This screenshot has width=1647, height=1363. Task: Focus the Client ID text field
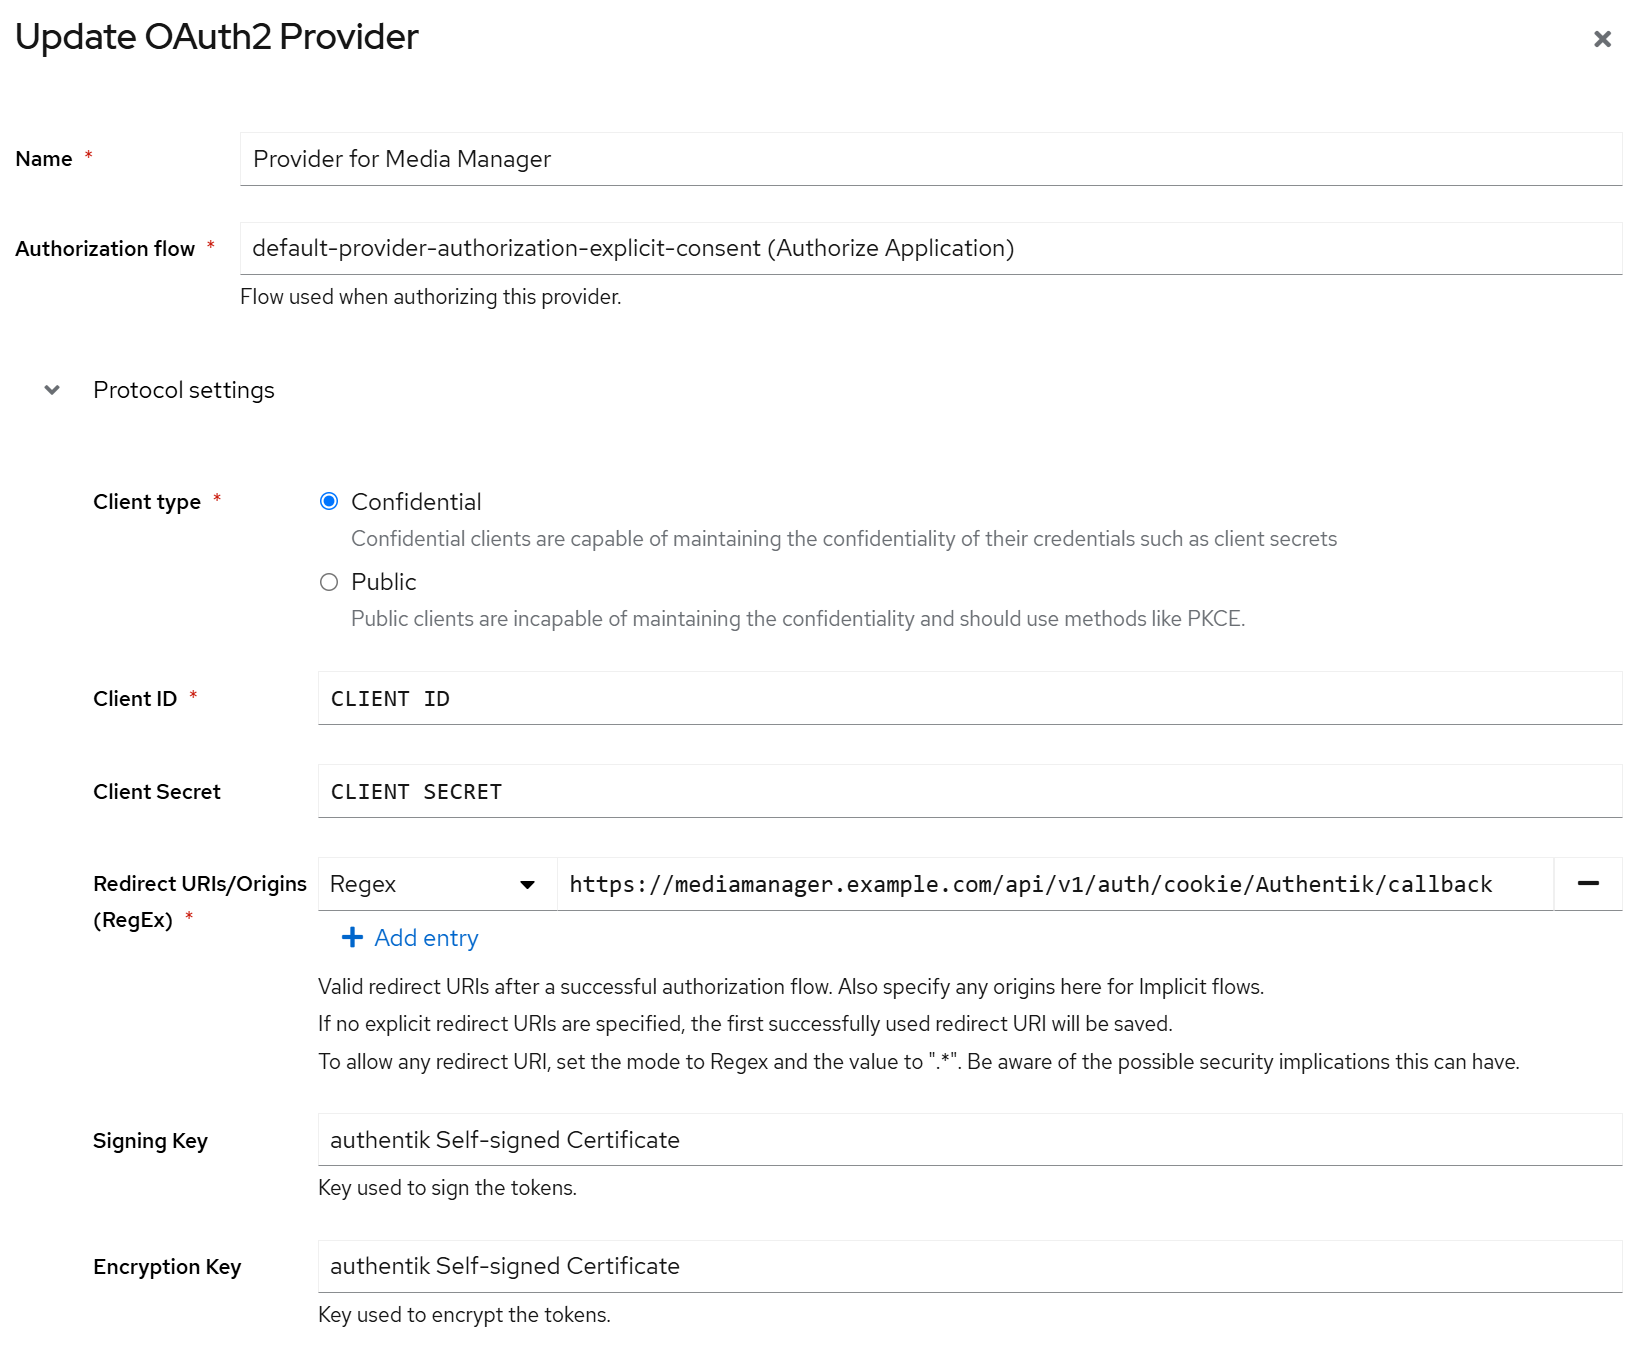click(x=969, y=699)
